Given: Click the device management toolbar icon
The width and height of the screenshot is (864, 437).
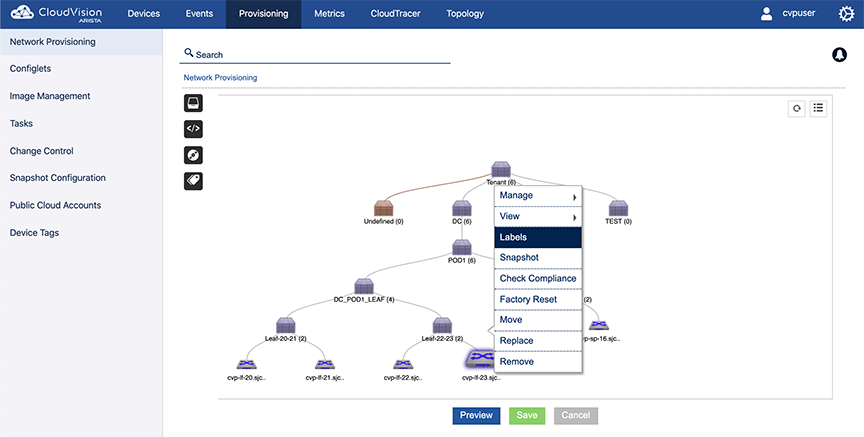Looking at the screenshot, I should 193,103.
